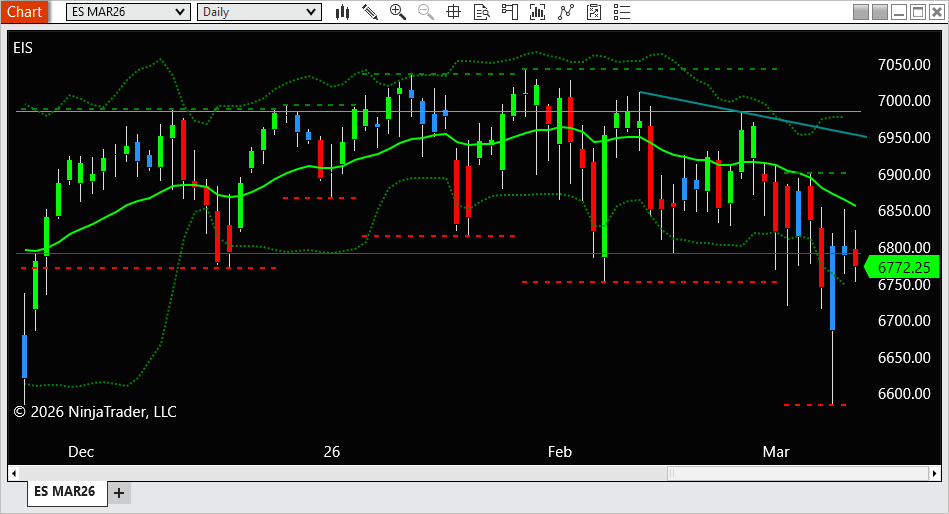Minimize the chart window

click(x=899, y=12)
